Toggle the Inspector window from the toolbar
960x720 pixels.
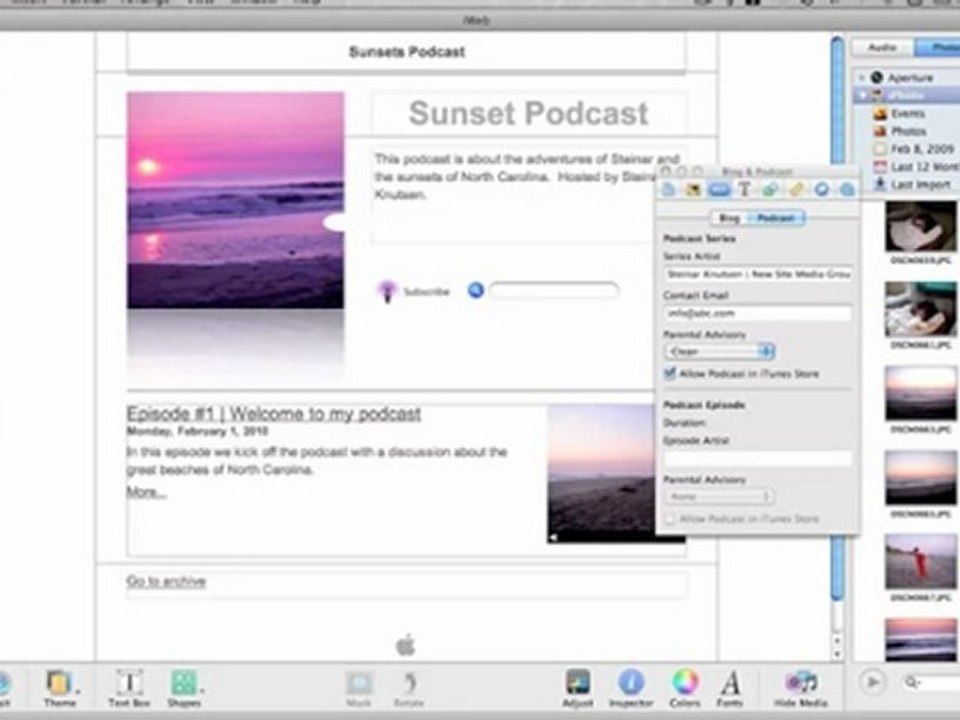[x=631, y=688]
